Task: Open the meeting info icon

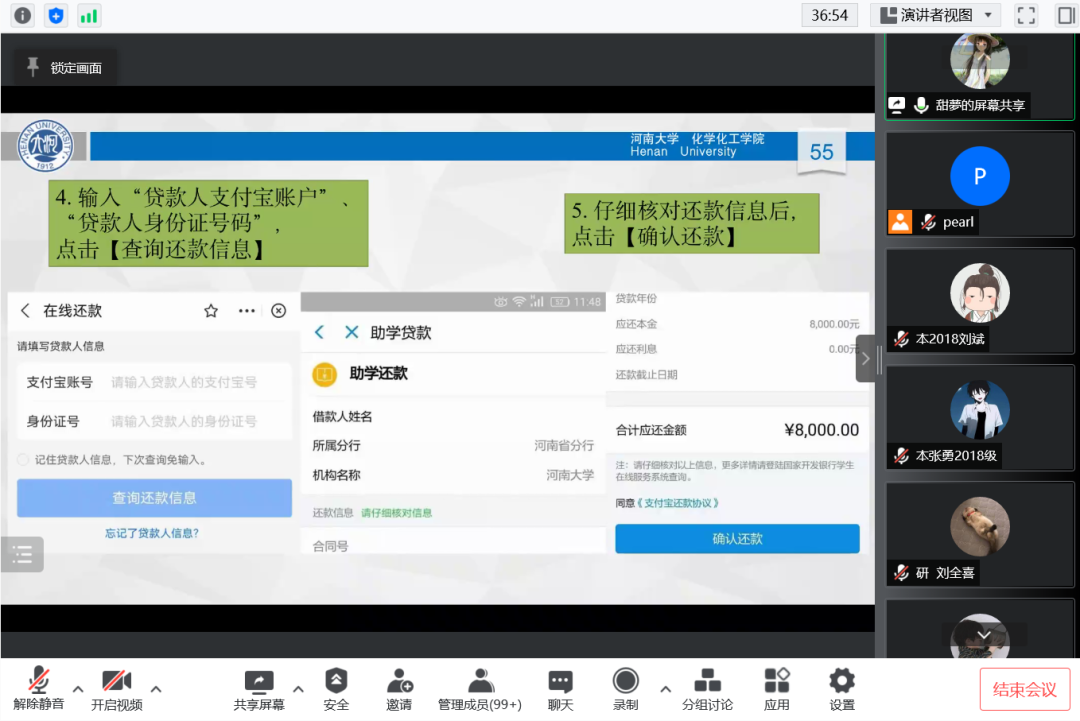Action: point(23,15)
